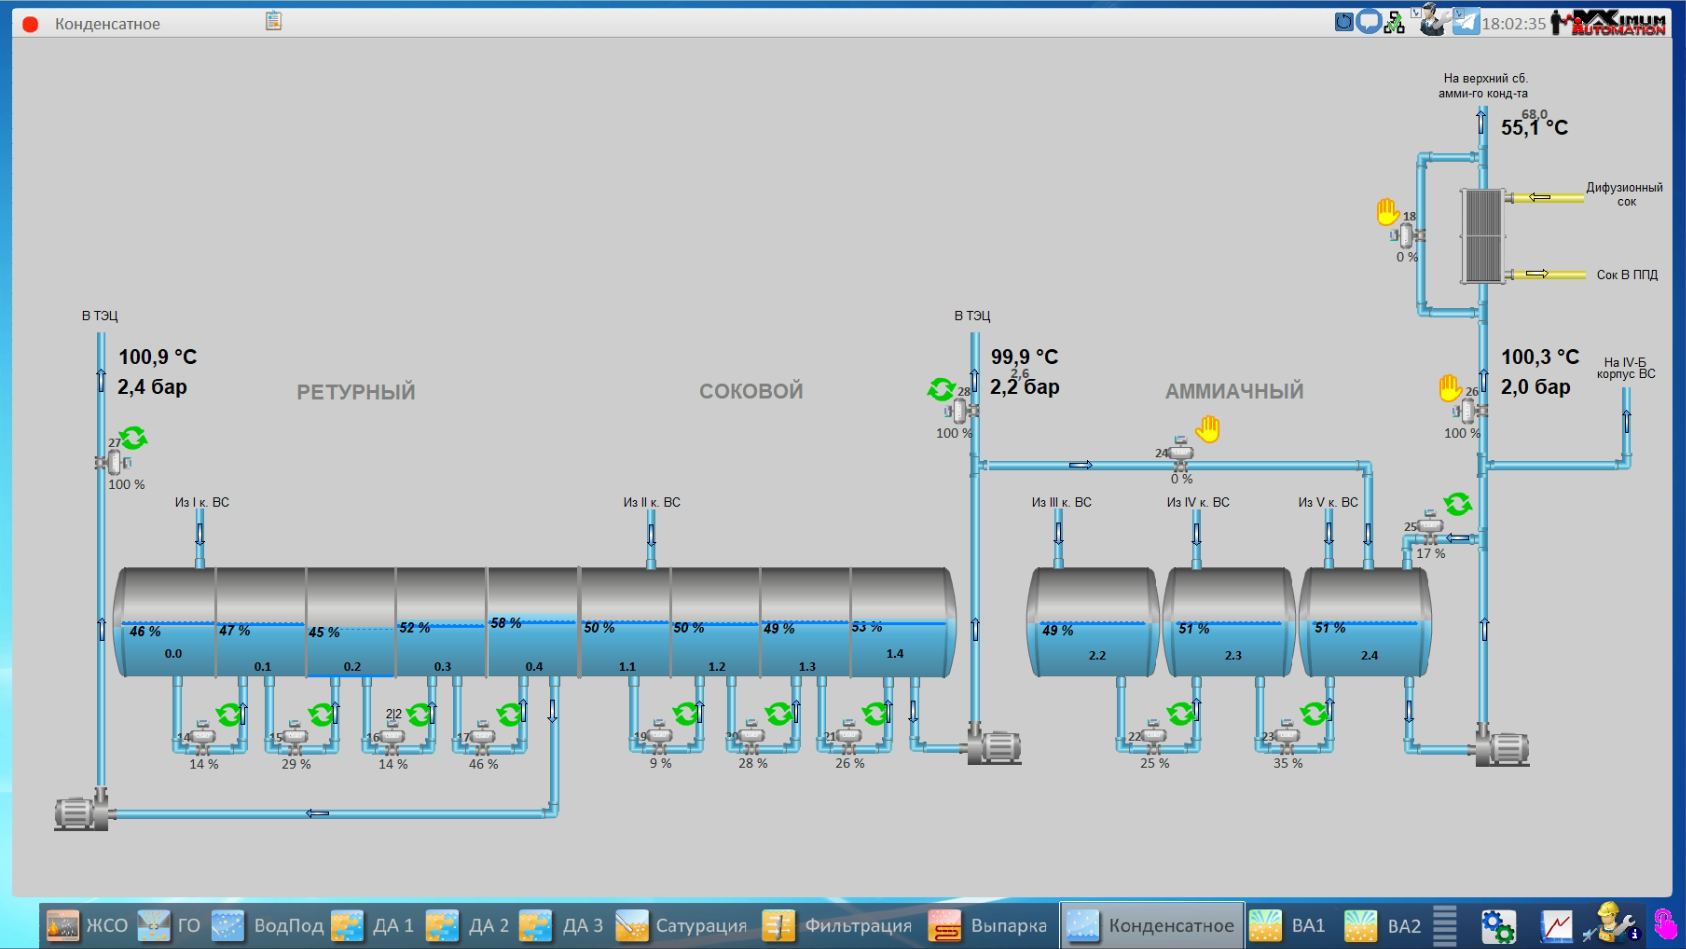Click the 55,1 °C temperature reading
The height and width of the screenshot is (949, 1686).
point(1534,128)
